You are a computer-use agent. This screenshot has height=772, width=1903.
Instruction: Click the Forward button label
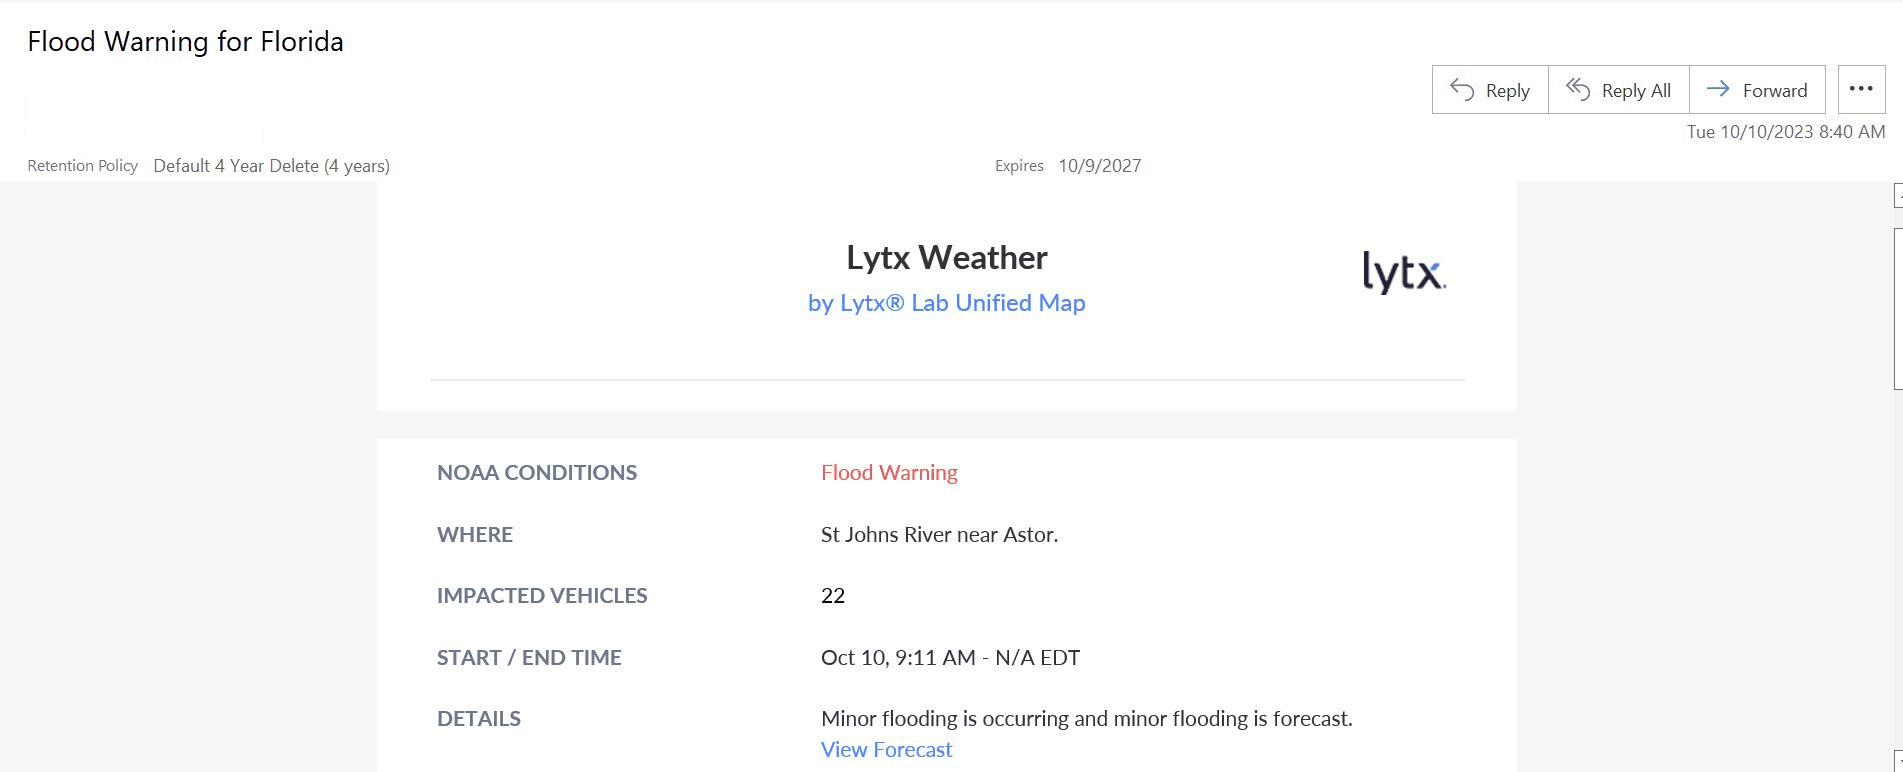point(1775,91)
